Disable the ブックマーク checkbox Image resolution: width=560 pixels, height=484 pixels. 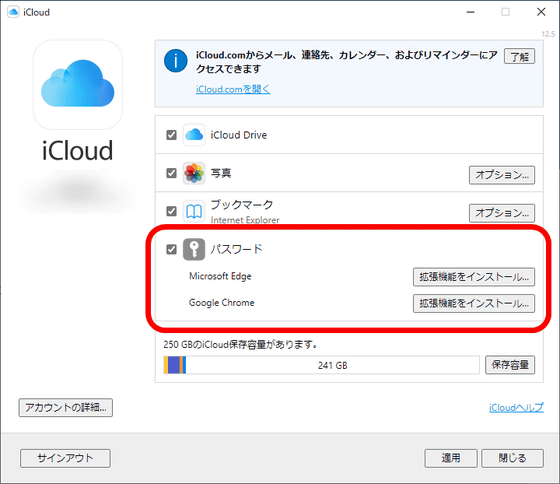(x=171, y=211)
